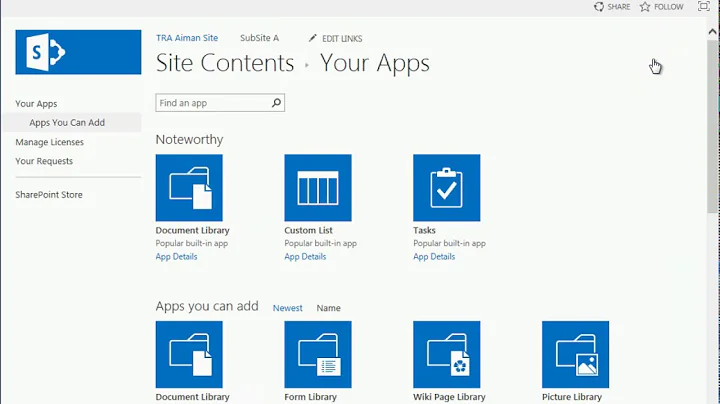Add the Form Library app
Viewport: 720px width, 404px height.
[x=318, y=354]
